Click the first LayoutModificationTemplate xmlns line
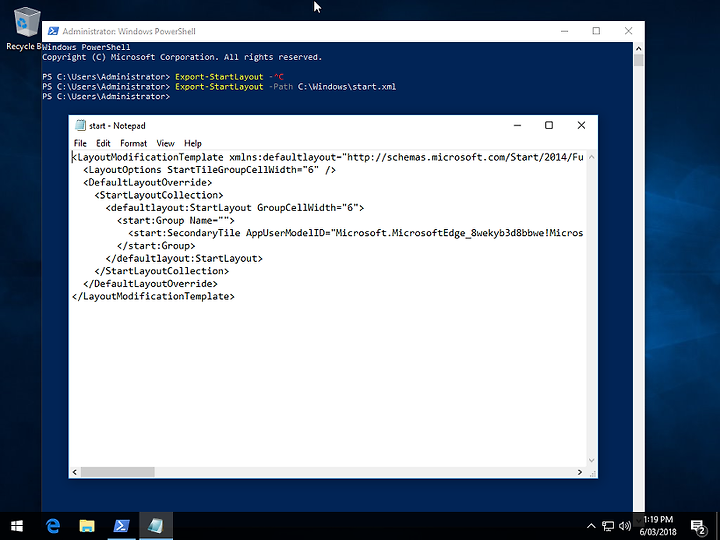 click(328, 158)
